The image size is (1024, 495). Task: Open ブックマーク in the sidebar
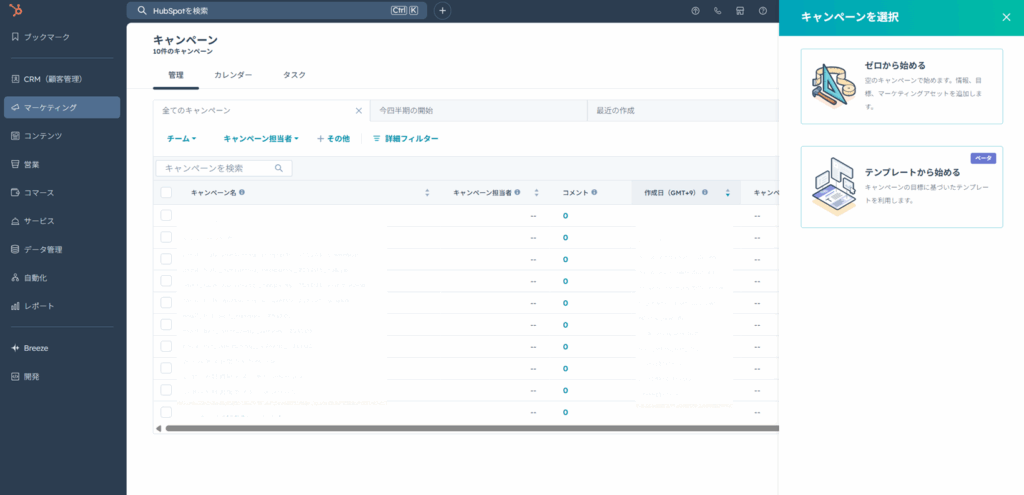tap(47, 36)
